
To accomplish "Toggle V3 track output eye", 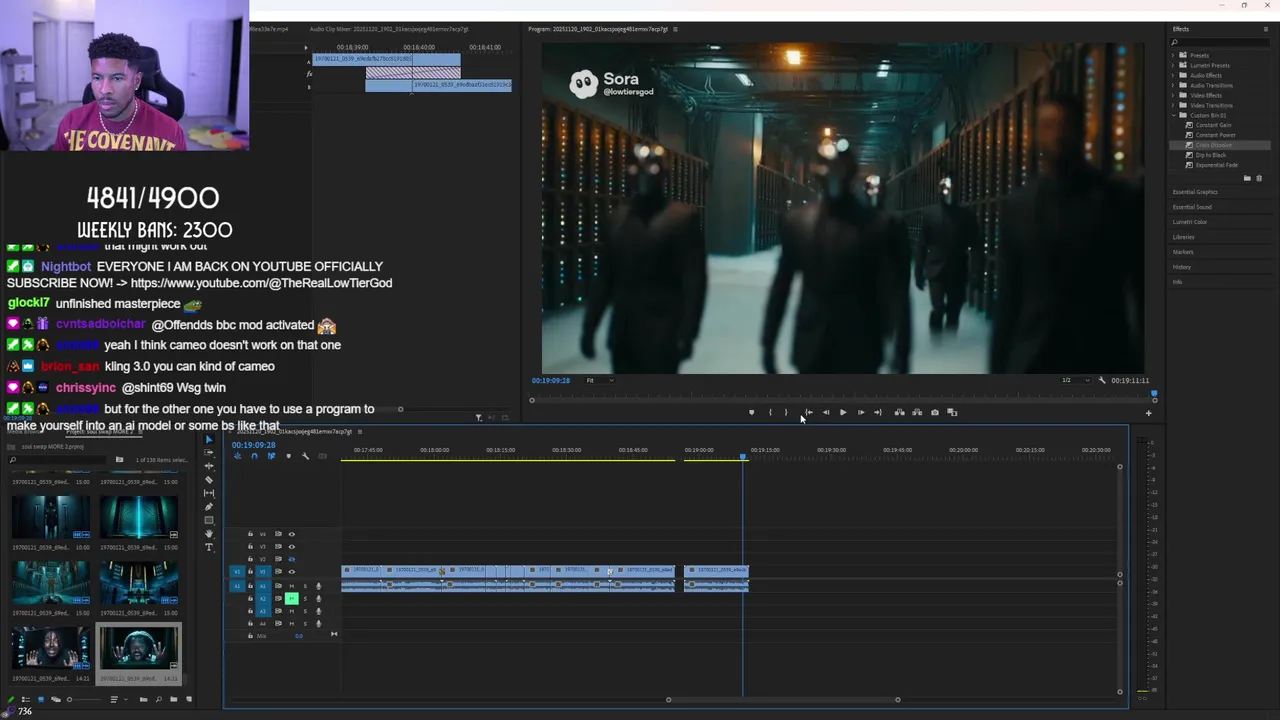I will pyautogui.click(x=292, y=547).
